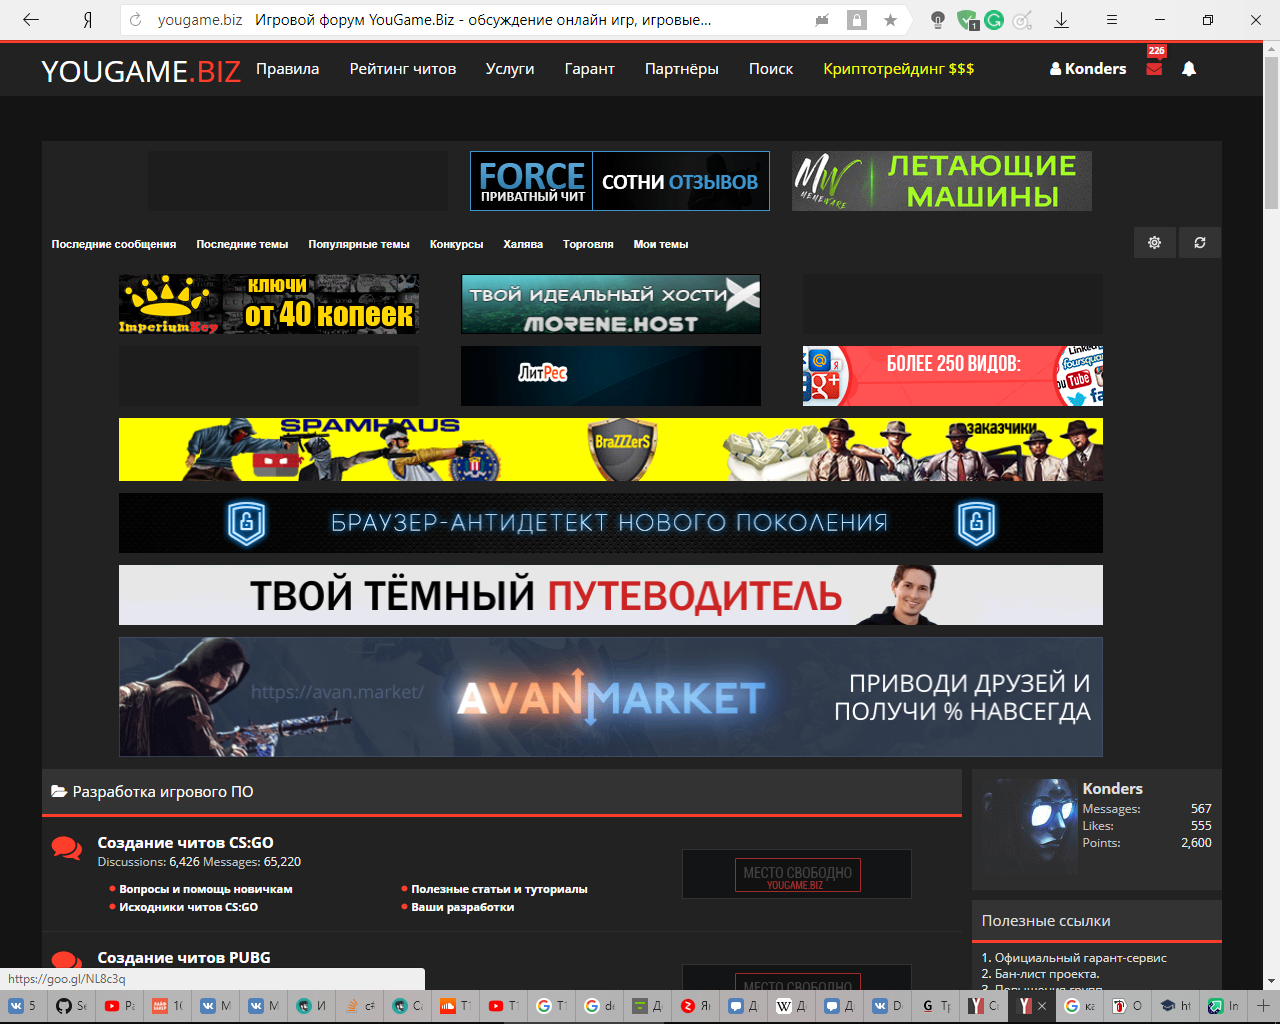Click the forum refresh button
Image resolution: width=1280 pixels, height=1024 pixels.
coord(1200,243)
